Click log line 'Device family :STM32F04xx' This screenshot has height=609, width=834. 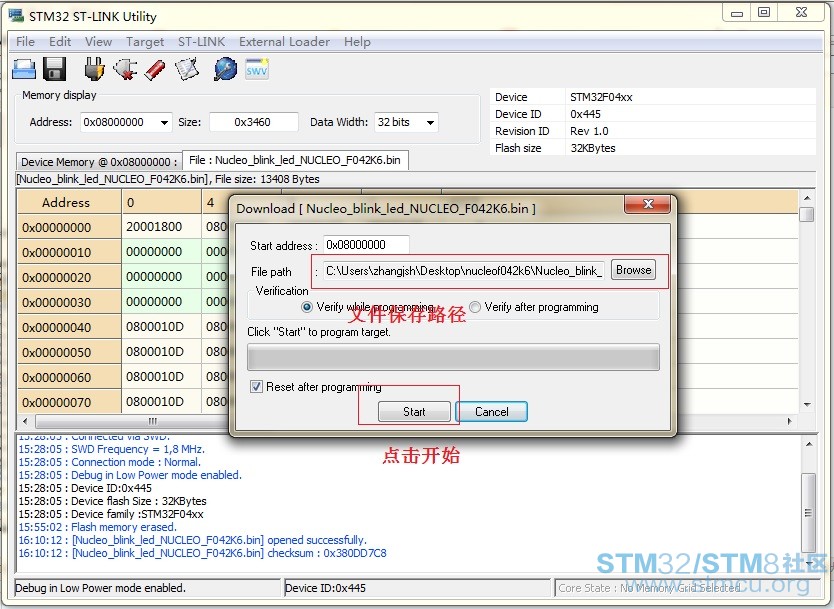tap(111, 514)
